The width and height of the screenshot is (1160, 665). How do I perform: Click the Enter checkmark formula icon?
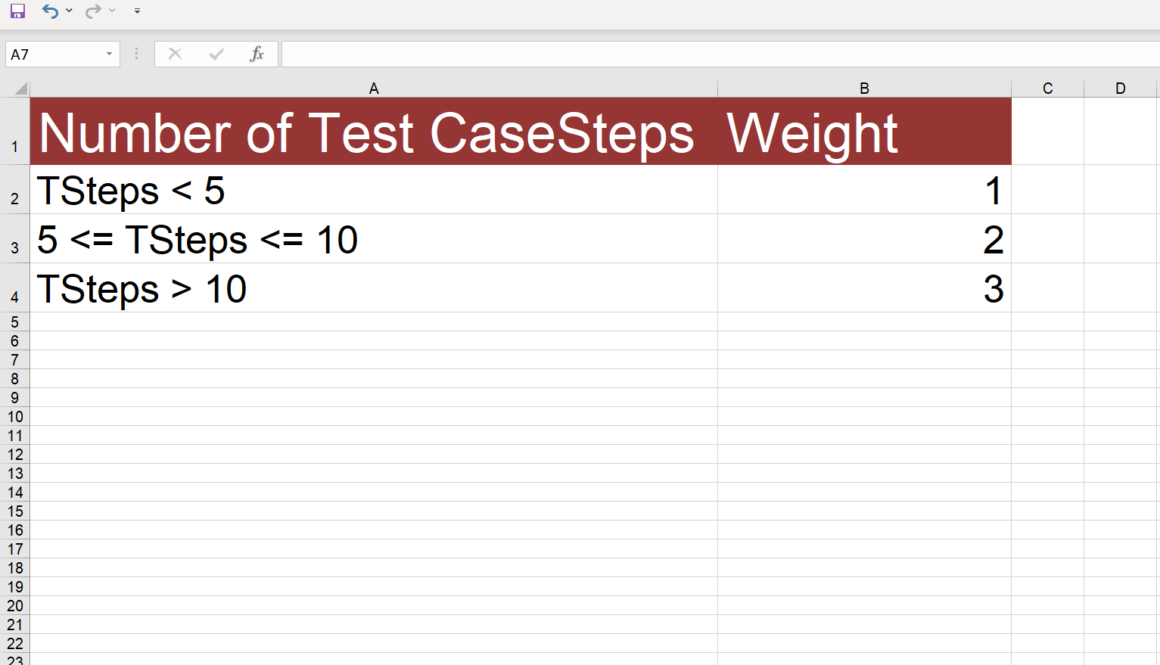coord(216,54)
